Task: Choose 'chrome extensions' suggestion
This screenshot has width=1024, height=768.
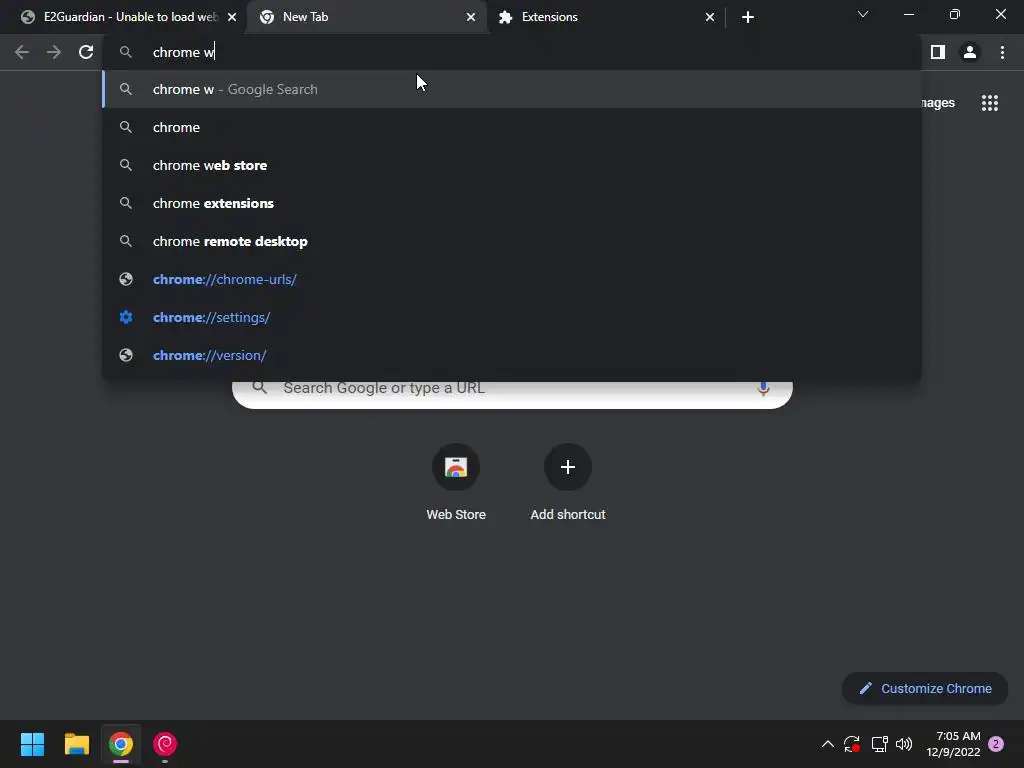Action: coord(511,203)
